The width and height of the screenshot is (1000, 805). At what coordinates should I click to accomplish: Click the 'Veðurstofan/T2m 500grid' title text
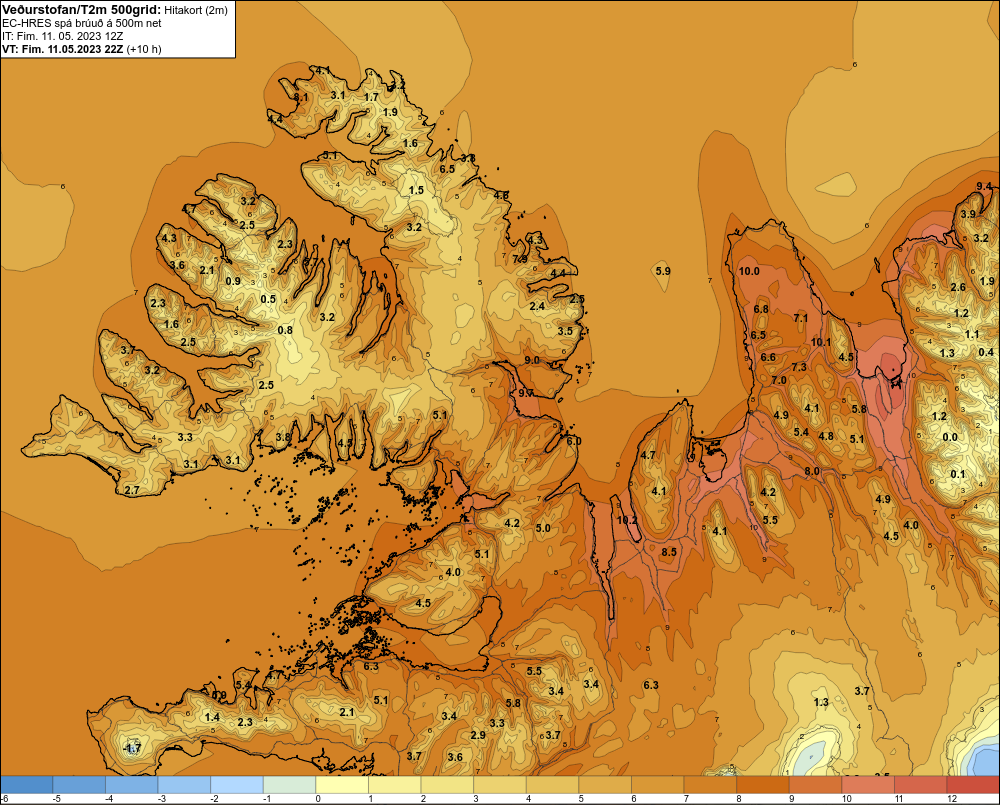click(82, 10)
